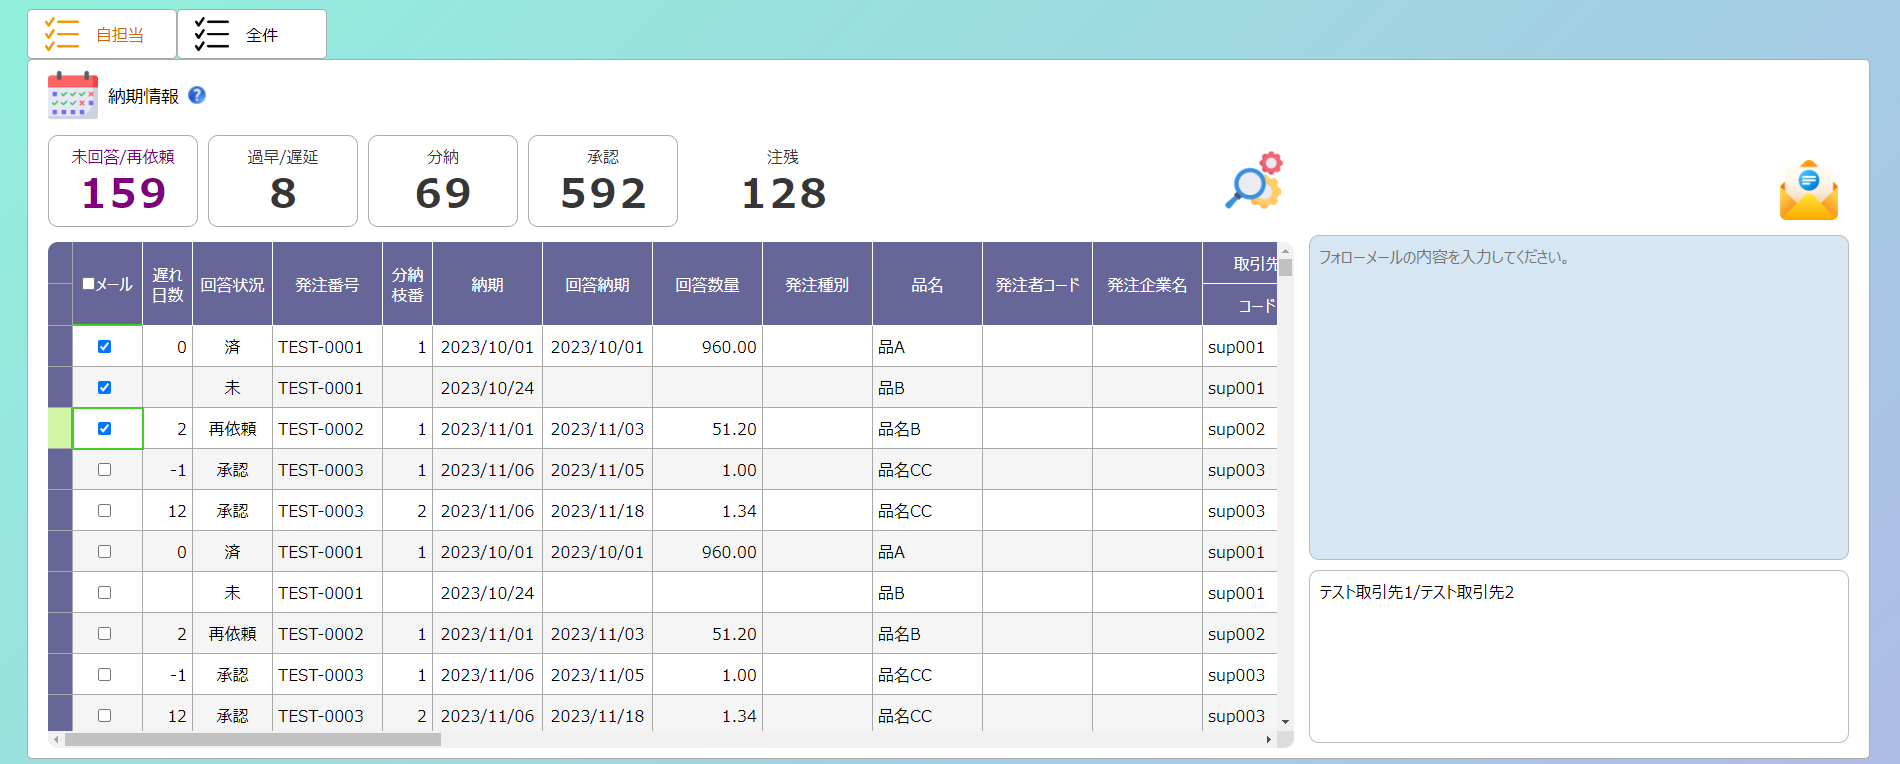Switch to the 全件 tab
The image size is (1900, 764).
tap(252, 34)
